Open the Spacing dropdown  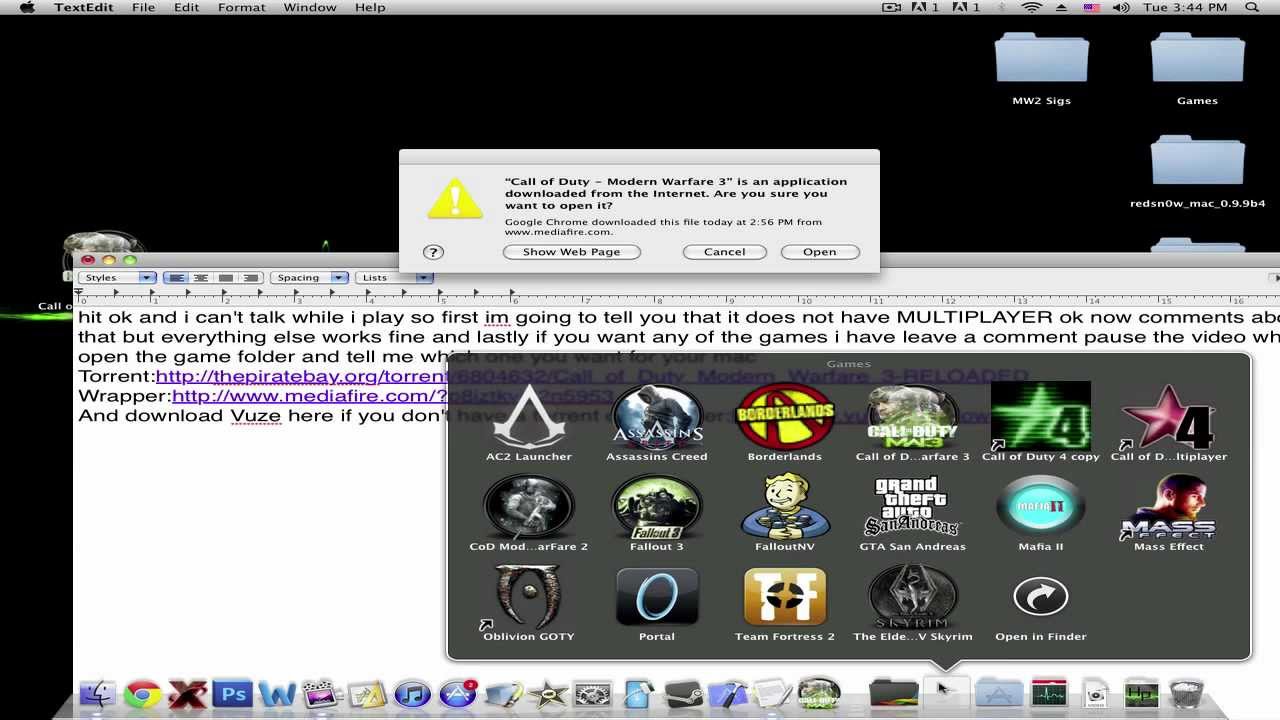(309, 277)
